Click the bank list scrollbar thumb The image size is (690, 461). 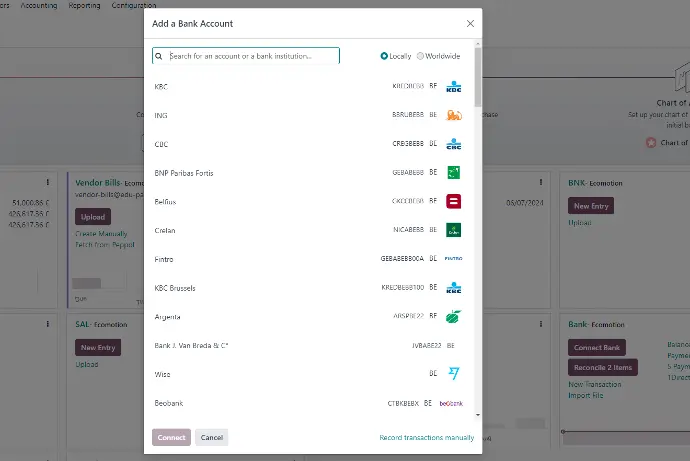478,77
